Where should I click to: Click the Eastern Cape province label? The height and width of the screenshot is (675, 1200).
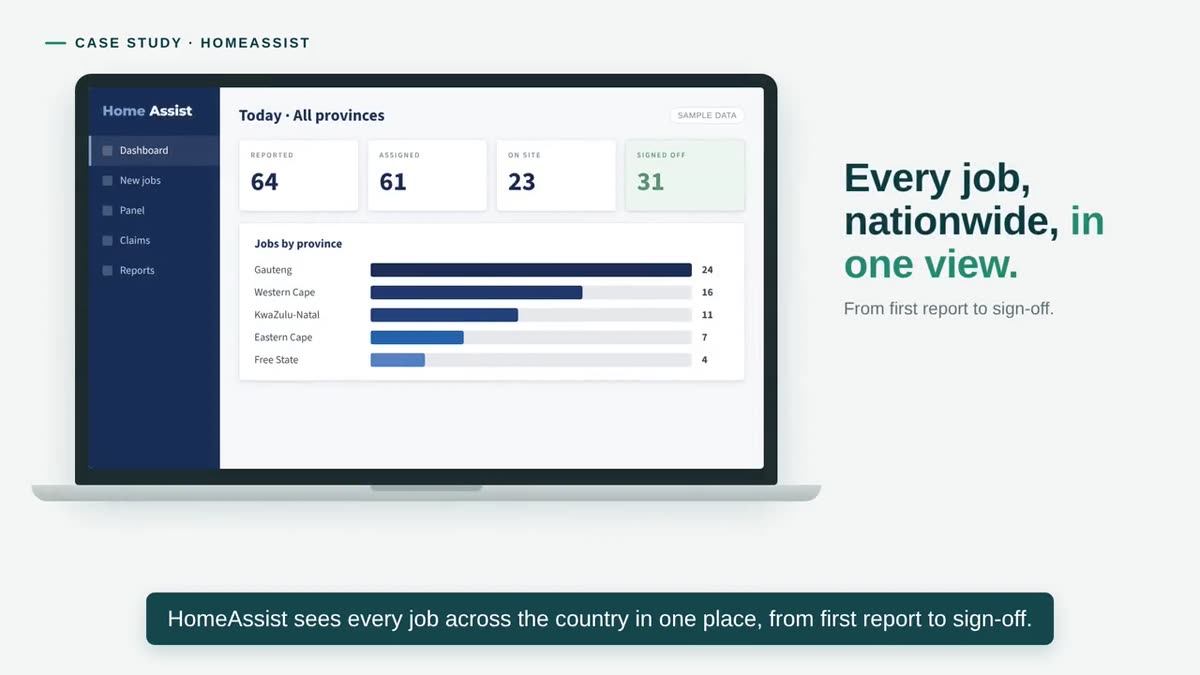(x=284, y=338)
